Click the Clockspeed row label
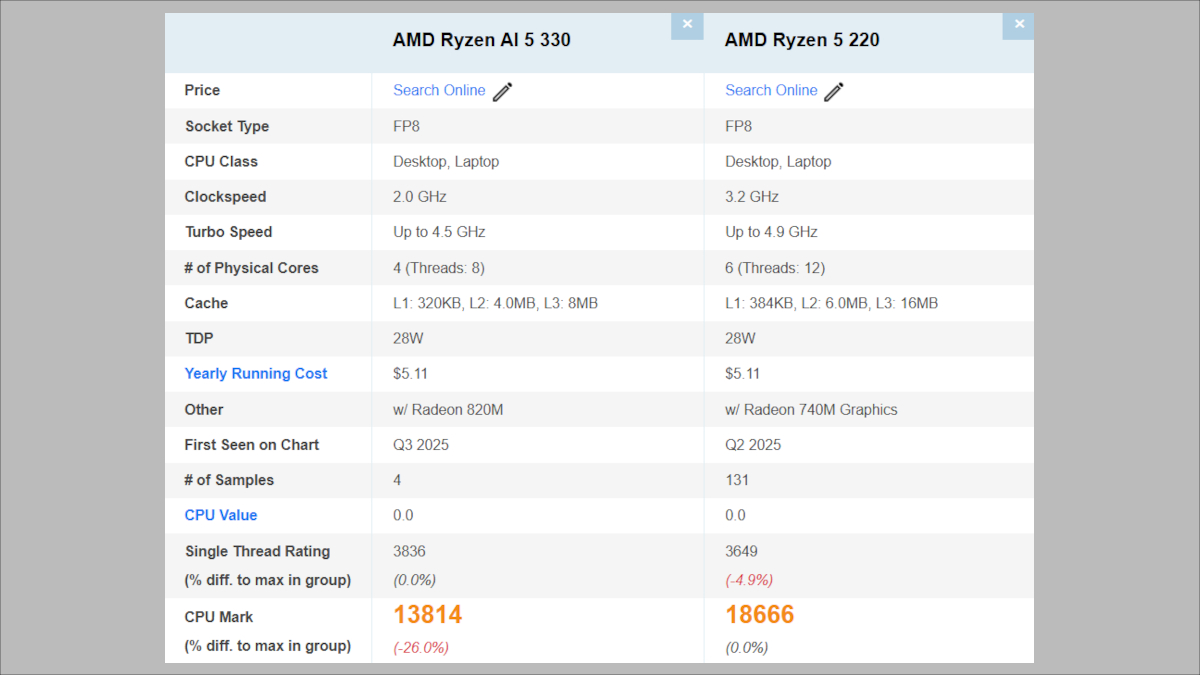The image size is (1200, 675). 225,196
